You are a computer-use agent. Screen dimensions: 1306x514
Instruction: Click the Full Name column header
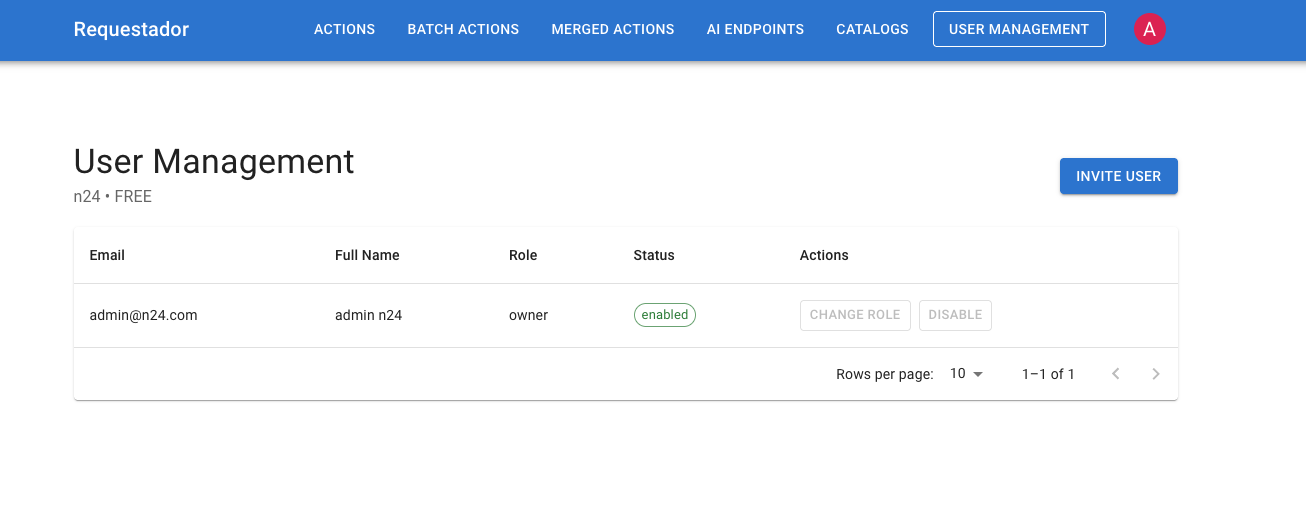pyautogui.click(x=367, y=256)
